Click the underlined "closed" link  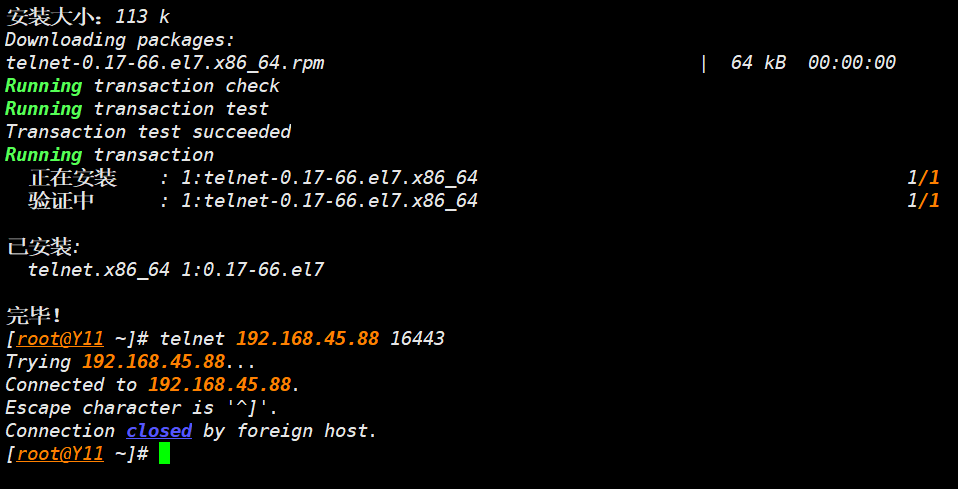tap(159, 431)
